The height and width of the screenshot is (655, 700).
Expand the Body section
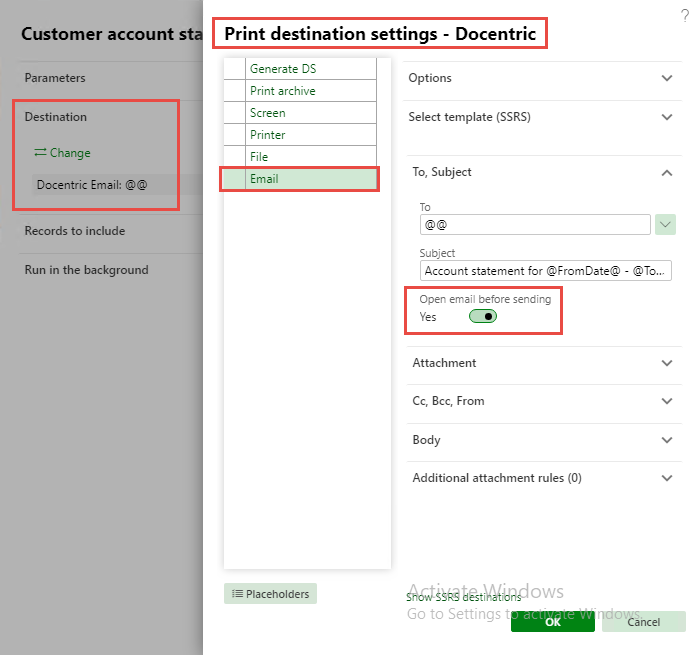click(x=667, y=440)
